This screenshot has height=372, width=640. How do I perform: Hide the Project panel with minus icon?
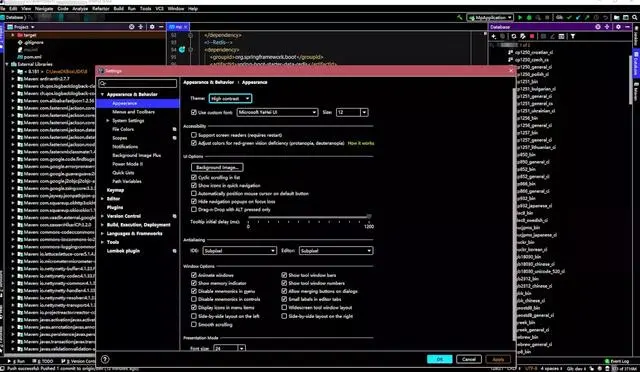point(161,27)
